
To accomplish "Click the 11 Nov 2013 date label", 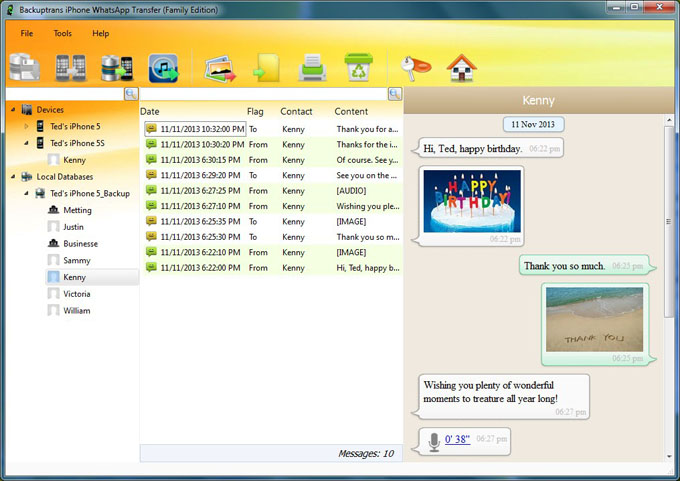I will 533,124.
